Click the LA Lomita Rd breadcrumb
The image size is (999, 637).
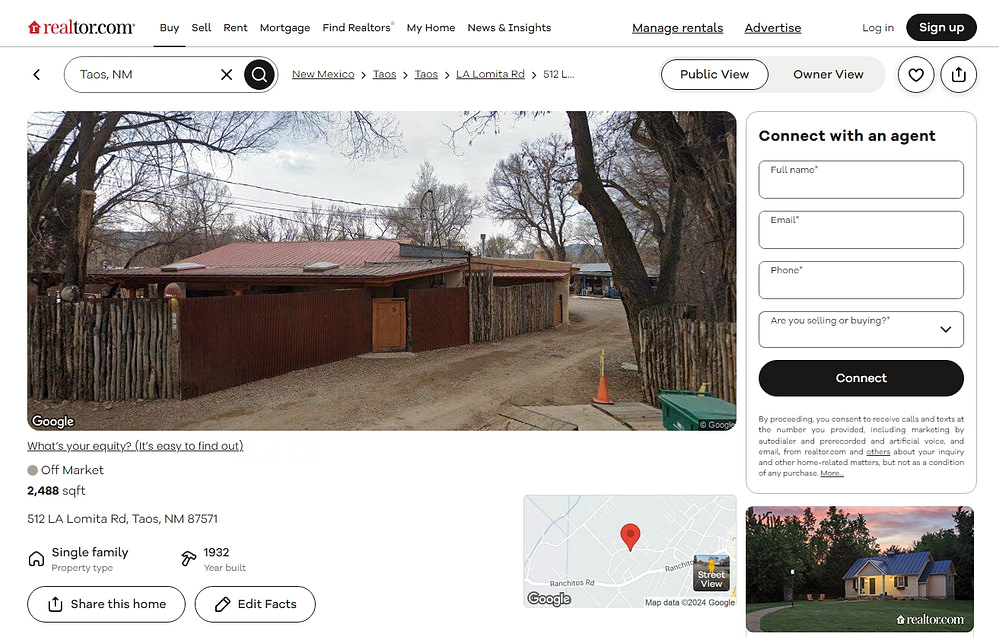tap(490, 75)
